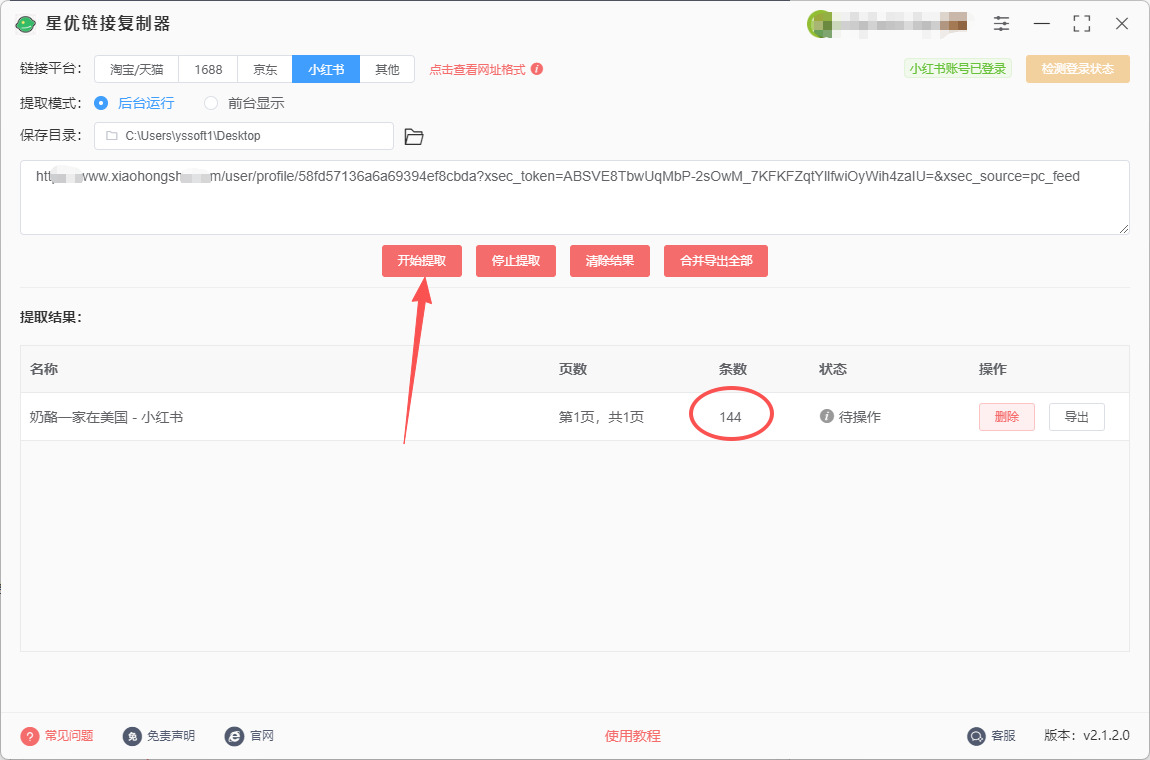The width and height of the screenshot is (1150, 760).
Task: Select 后台运行 radio button
Action: (101, 103)
